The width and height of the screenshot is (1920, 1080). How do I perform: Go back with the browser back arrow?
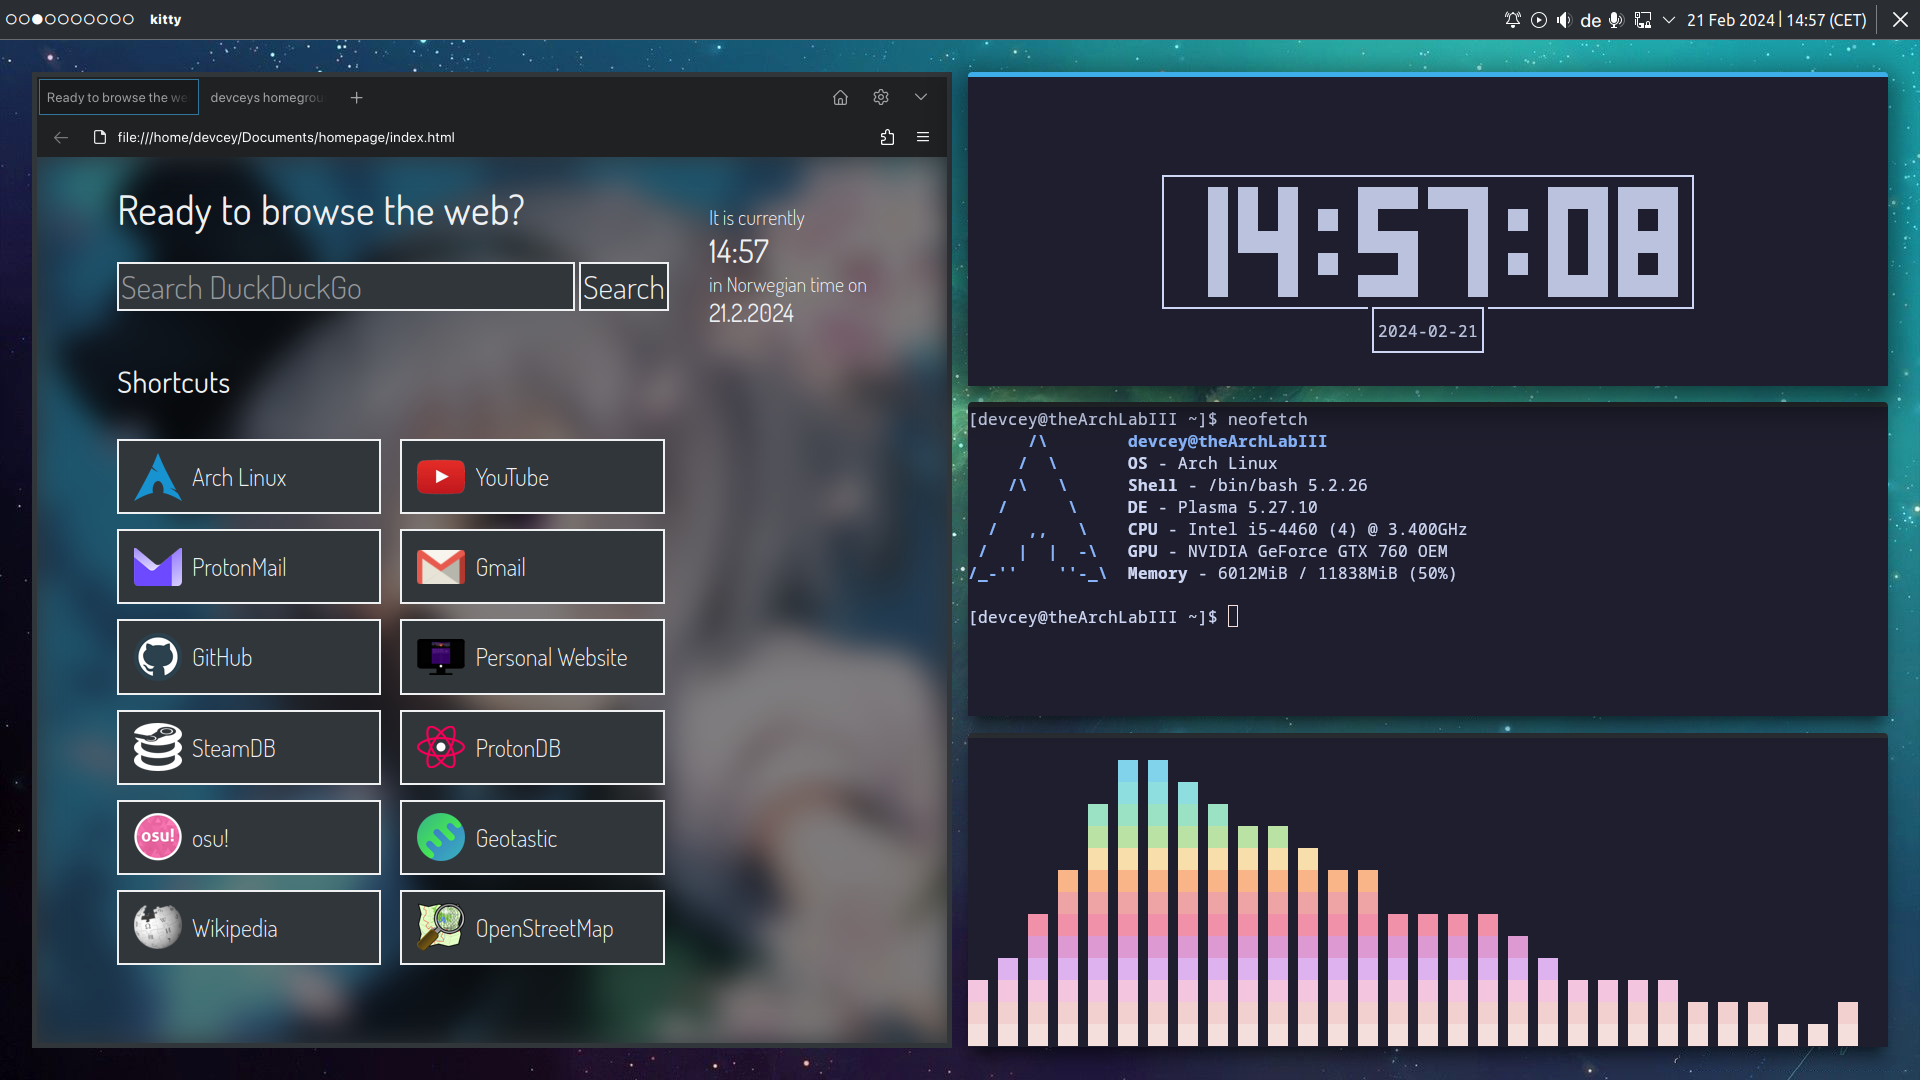tap(61, 137)
